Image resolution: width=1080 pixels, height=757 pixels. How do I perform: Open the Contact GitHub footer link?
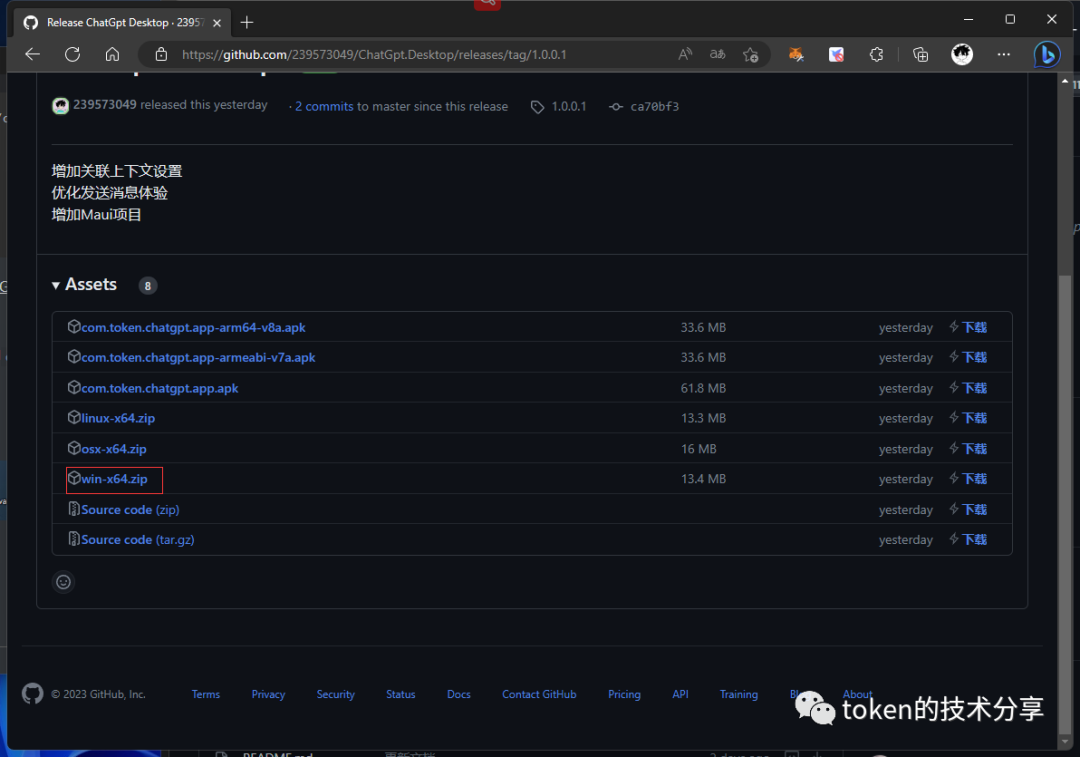[x=539, y=694]
